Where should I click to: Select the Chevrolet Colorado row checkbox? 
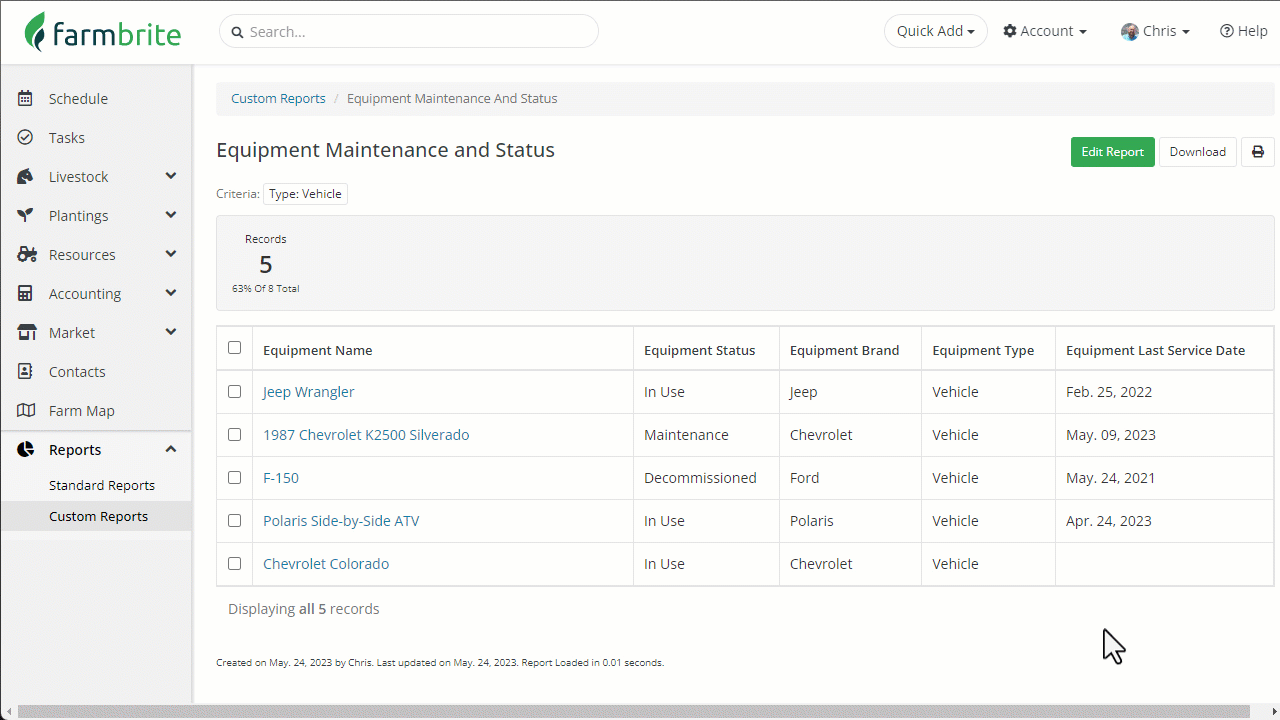[234, 564]
